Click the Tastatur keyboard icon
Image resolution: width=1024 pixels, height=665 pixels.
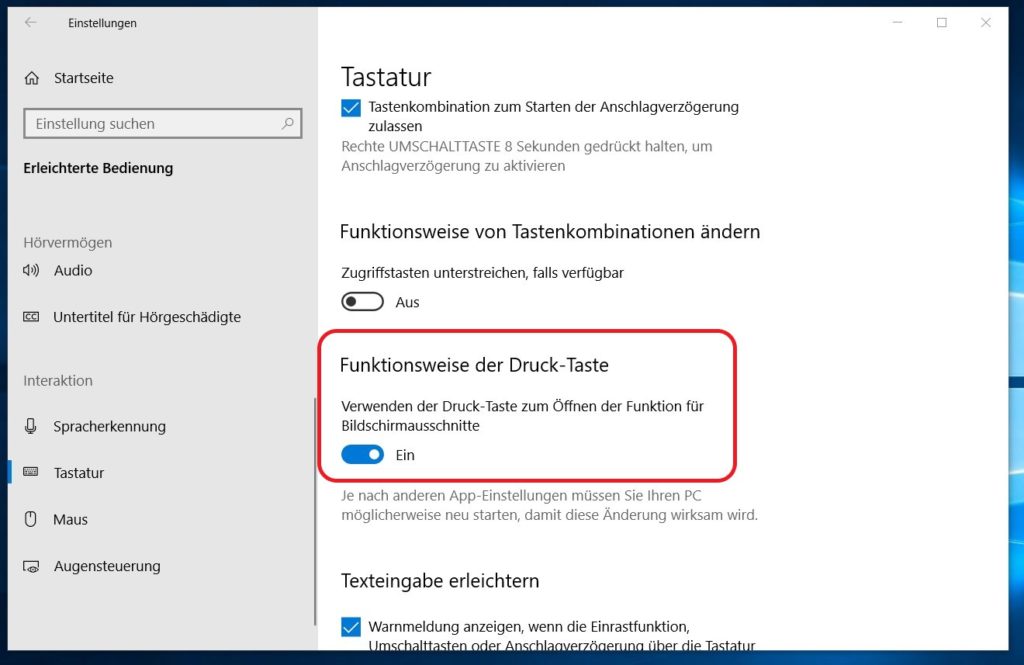tap(31, 472)
